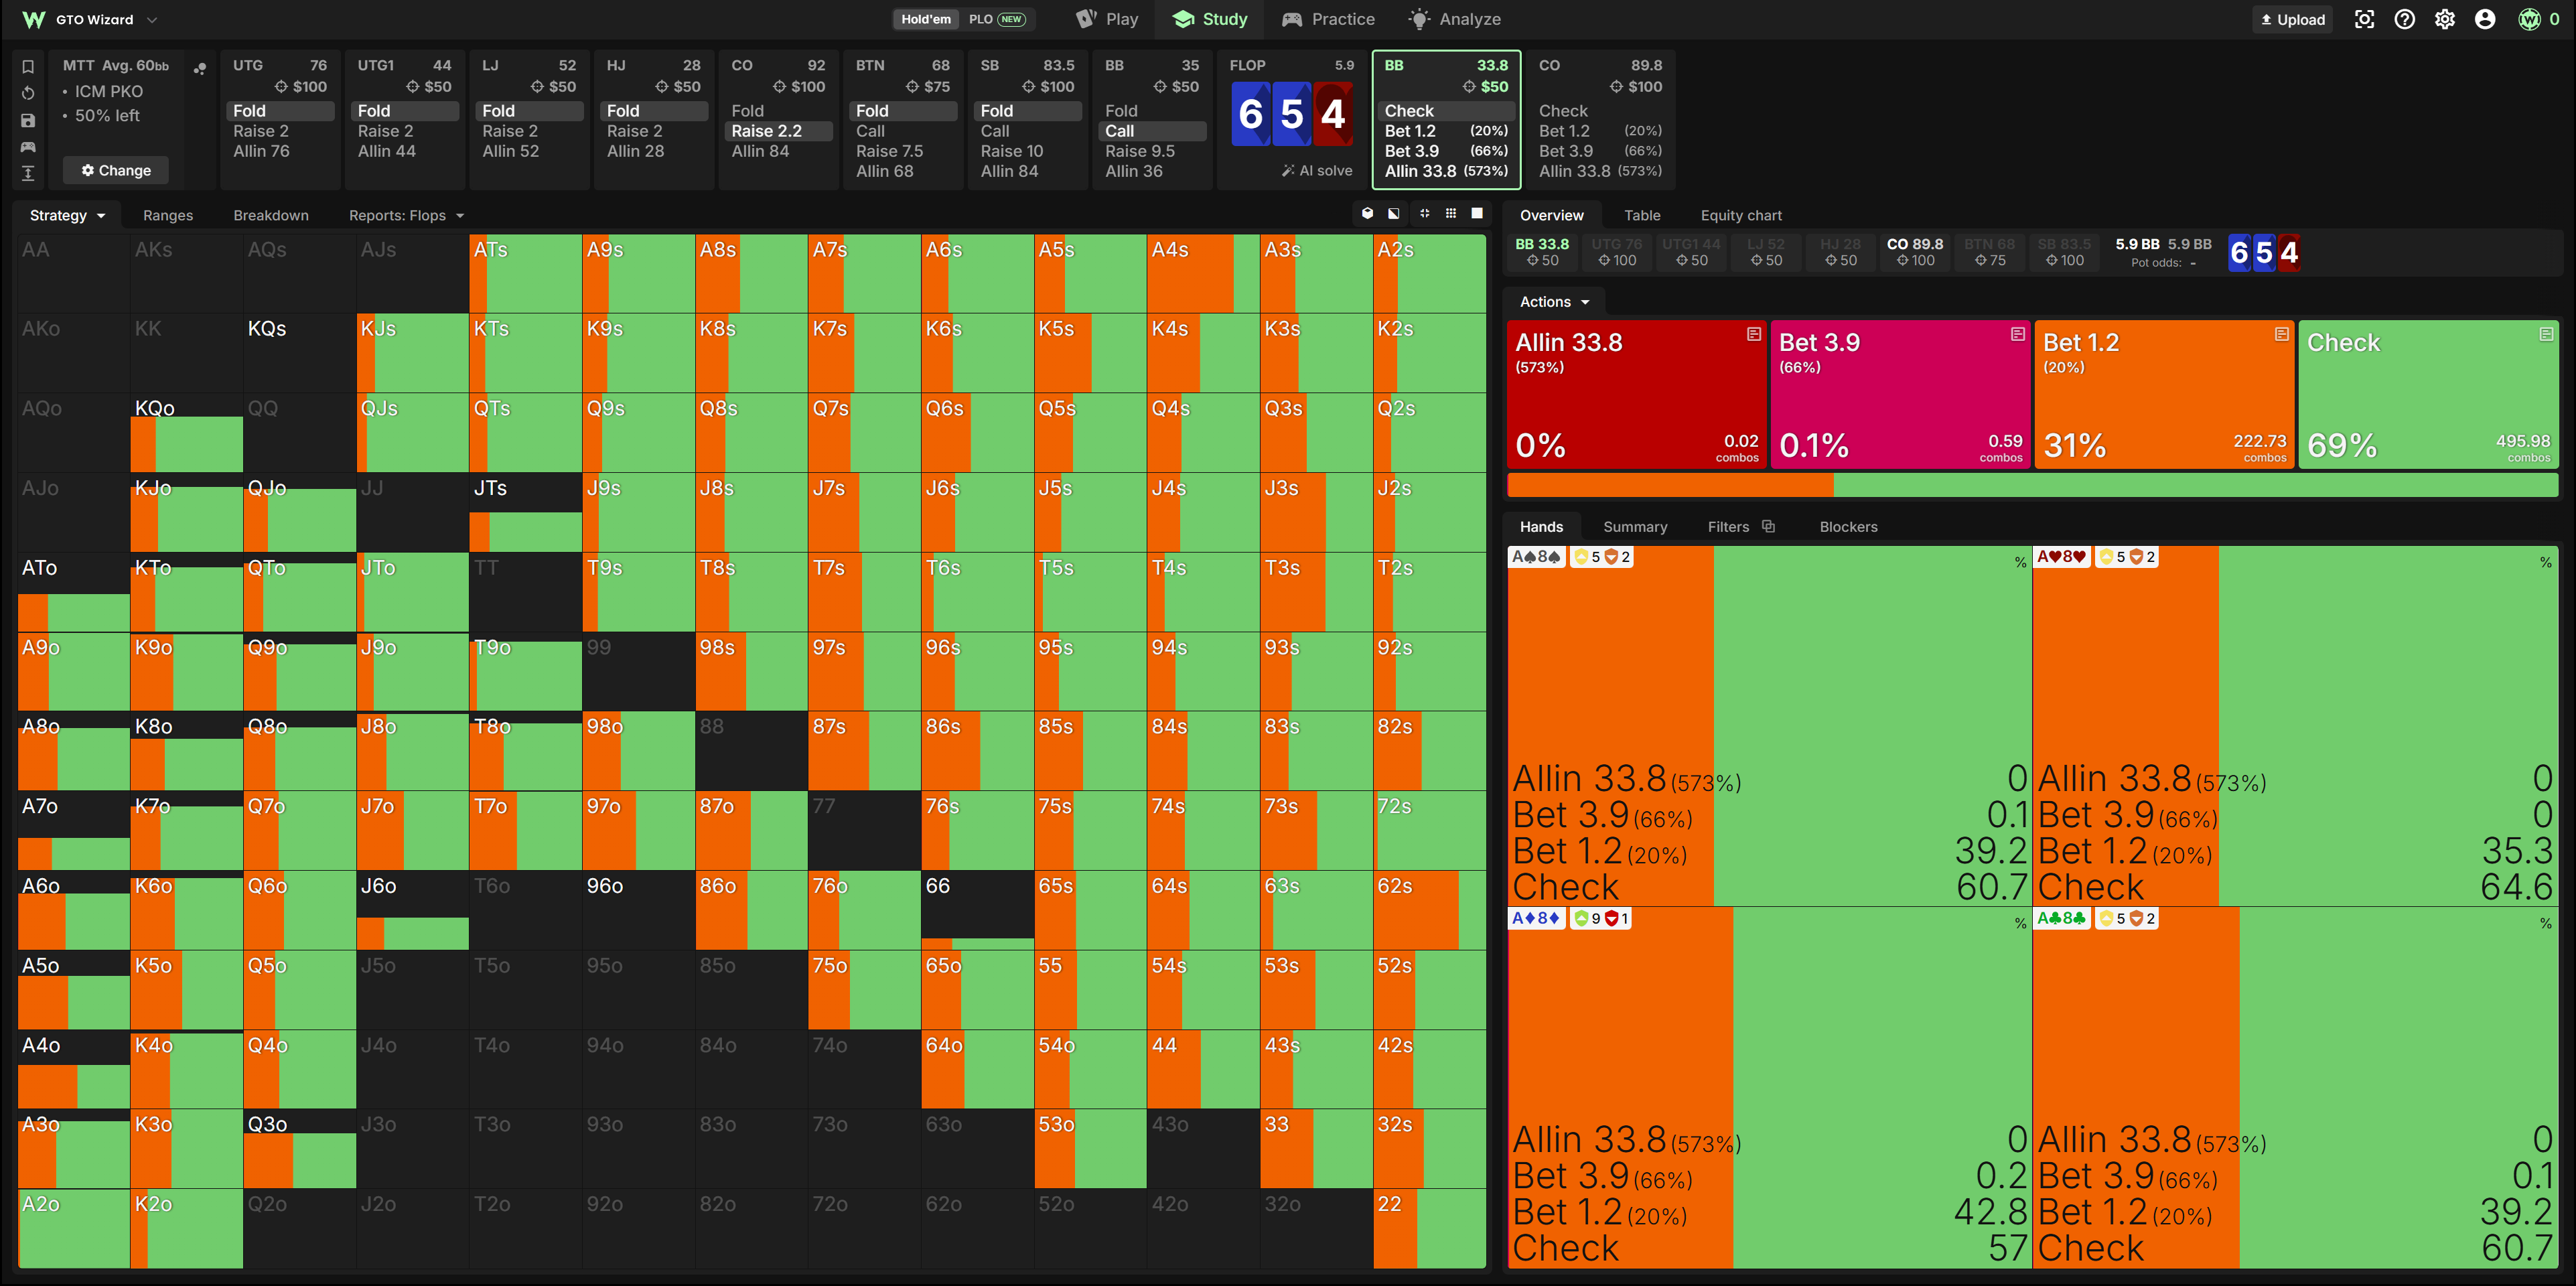Click the save disk icon in the left sidebar
The height and width of the screenshot is (1286, 2576).
[x=28, y=120]
